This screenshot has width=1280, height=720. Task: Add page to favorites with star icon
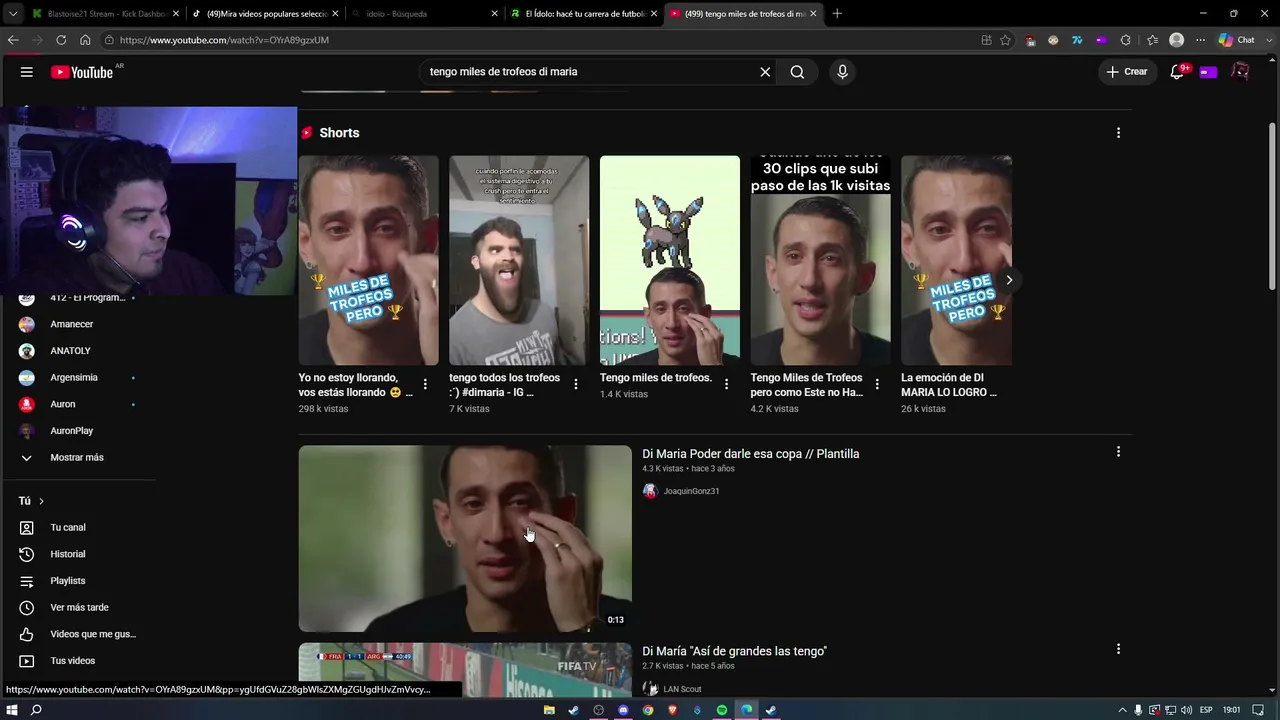(1005, 40)
